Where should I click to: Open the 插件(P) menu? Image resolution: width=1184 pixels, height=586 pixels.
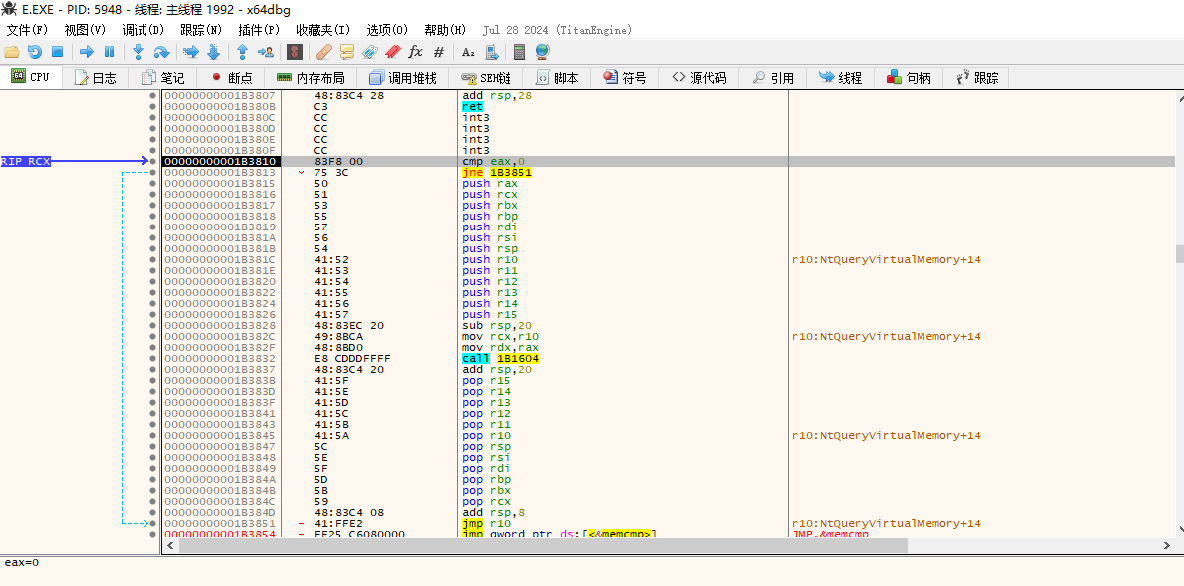tap(259, 30)
